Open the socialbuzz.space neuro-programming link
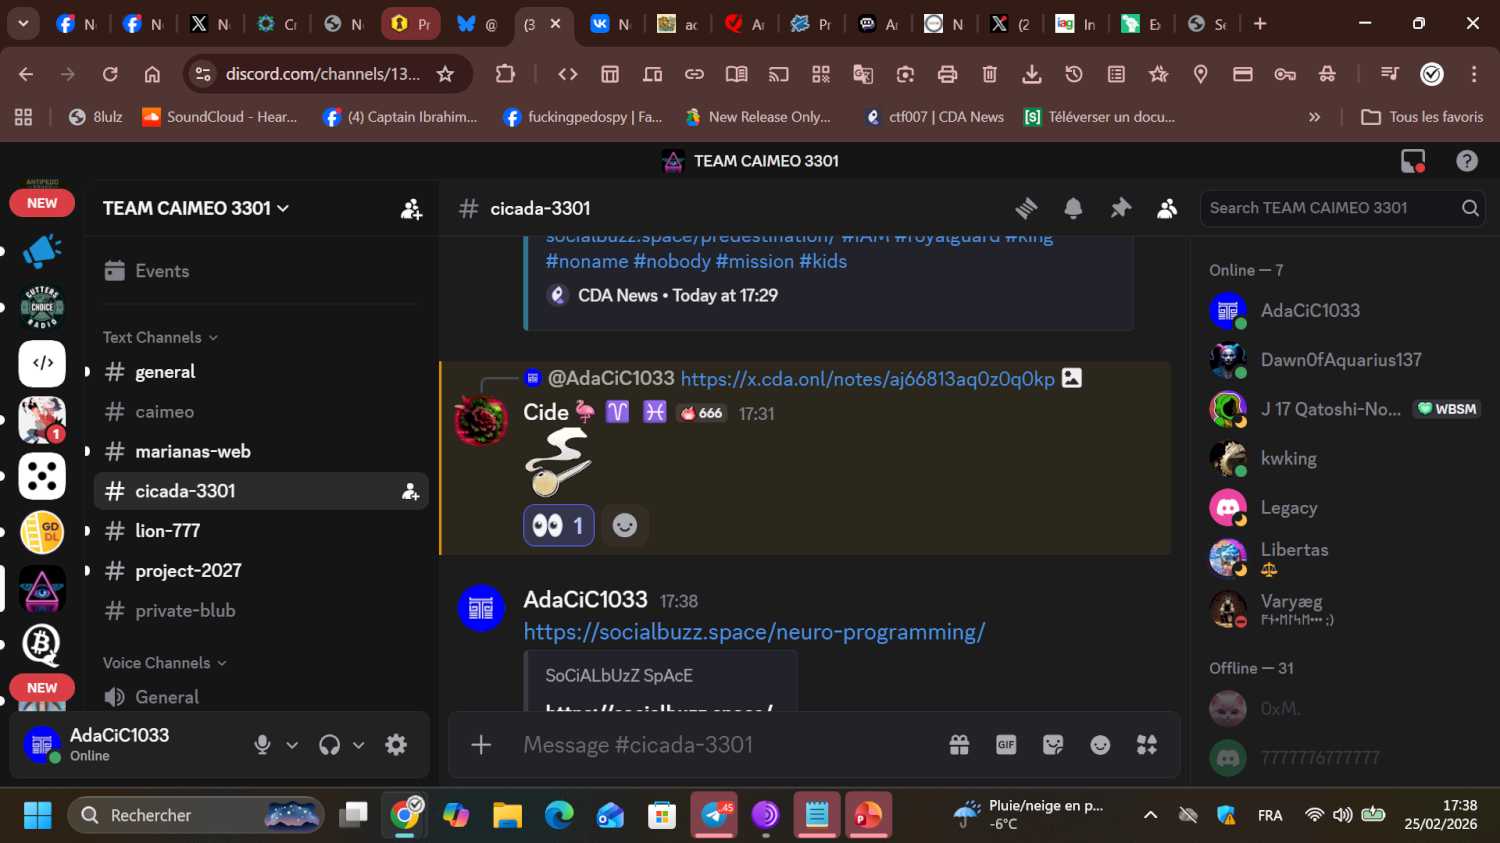Viewport: 1500px width, 843px height. (x=754, y=632)
